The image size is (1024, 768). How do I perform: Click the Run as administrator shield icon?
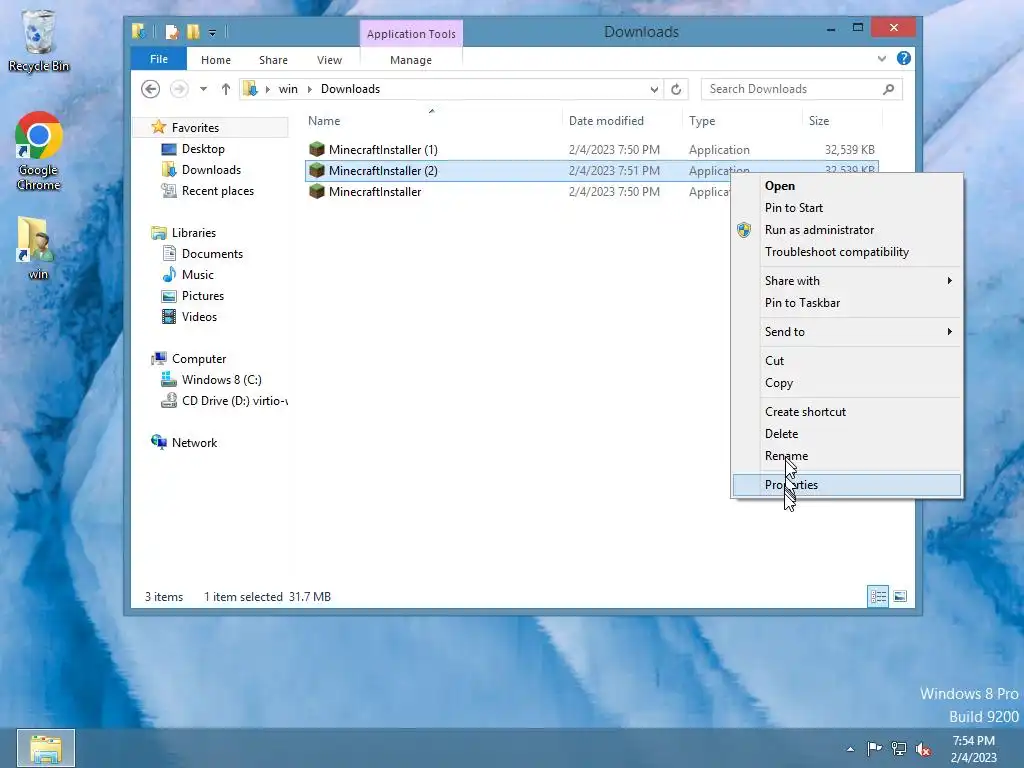(744, 230)
